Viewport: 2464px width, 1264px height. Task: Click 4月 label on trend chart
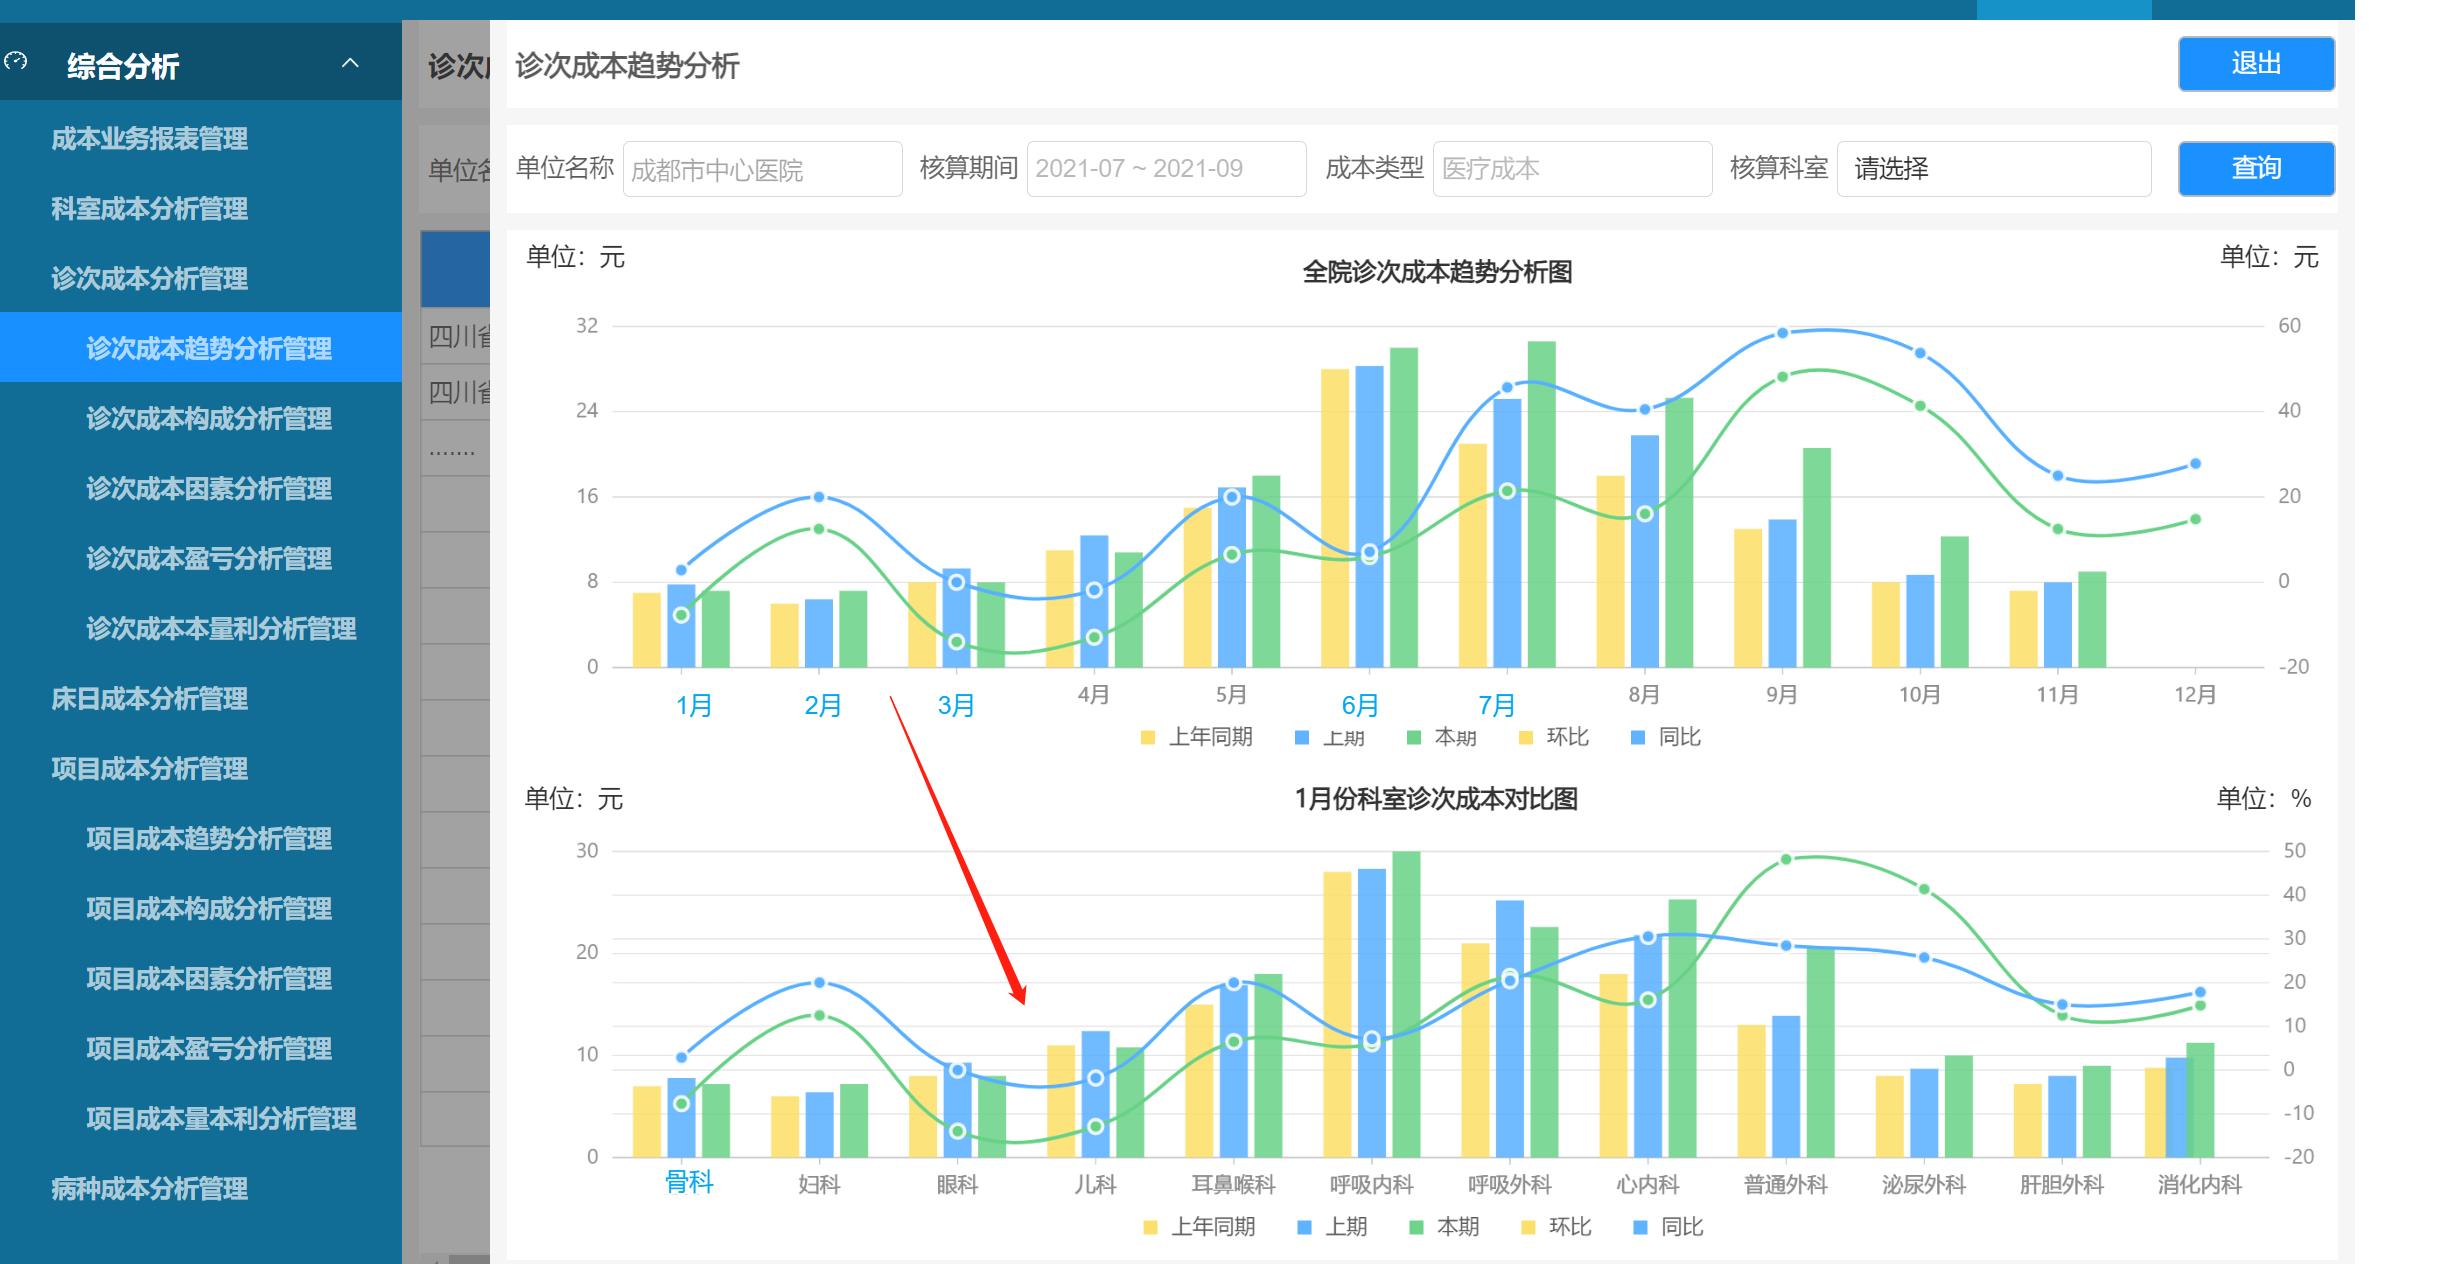pyautogui.click(x=1094, y=695)
